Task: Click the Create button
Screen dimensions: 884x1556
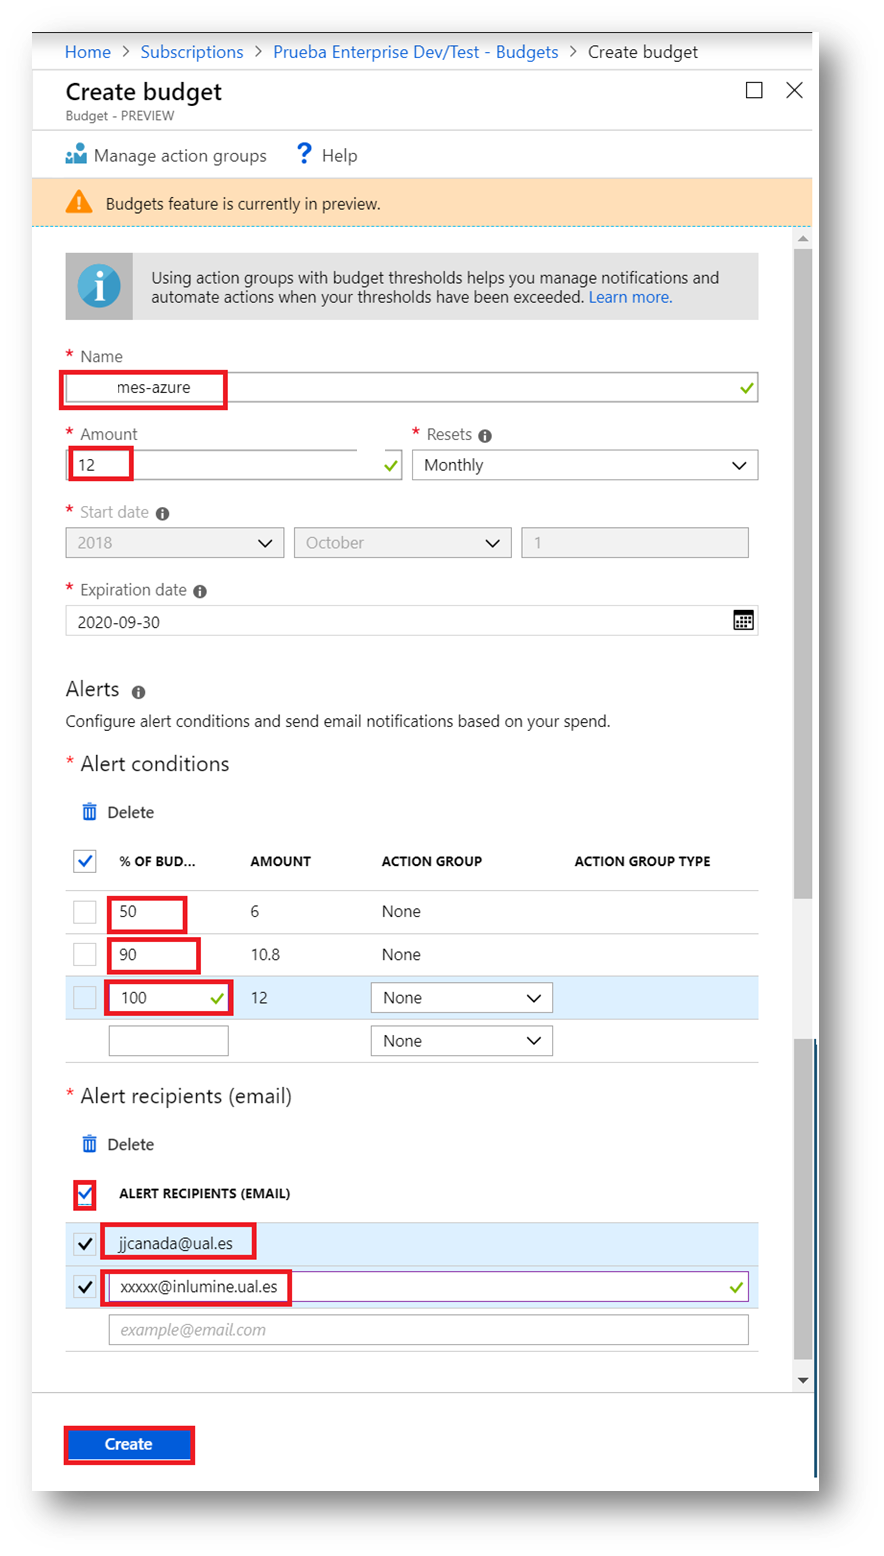Action: click(x=128, y=1444)
